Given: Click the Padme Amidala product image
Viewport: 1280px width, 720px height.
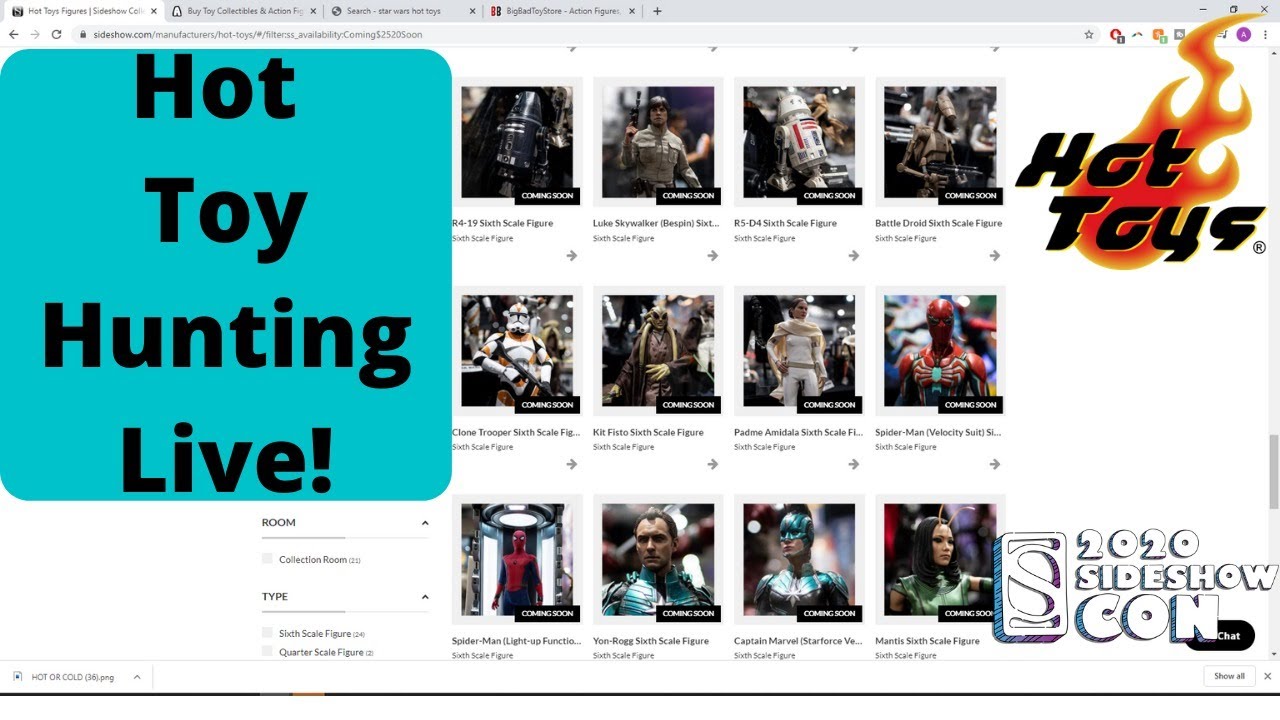Looking at the screenshot, I should [799, 351].
